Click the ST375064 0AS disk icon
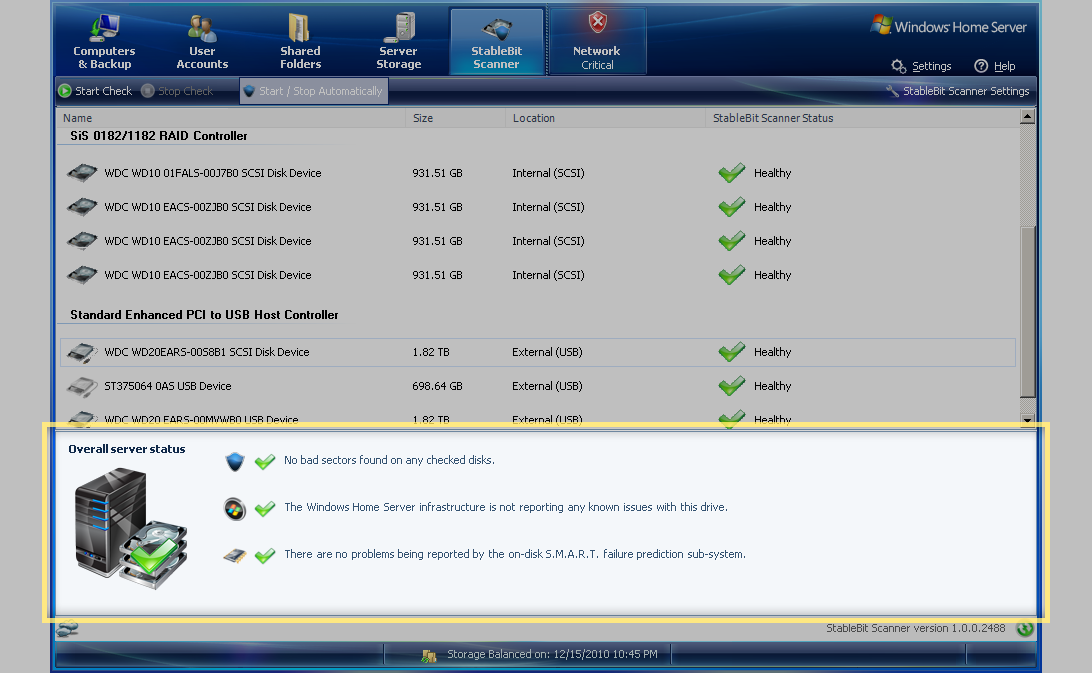 [82, 386]
